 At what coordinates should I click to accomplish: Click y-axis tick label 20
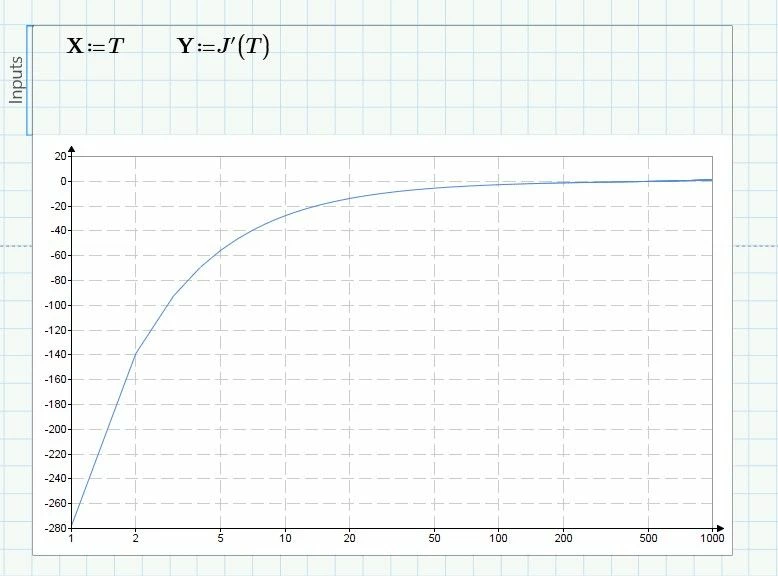coord(60,156)
